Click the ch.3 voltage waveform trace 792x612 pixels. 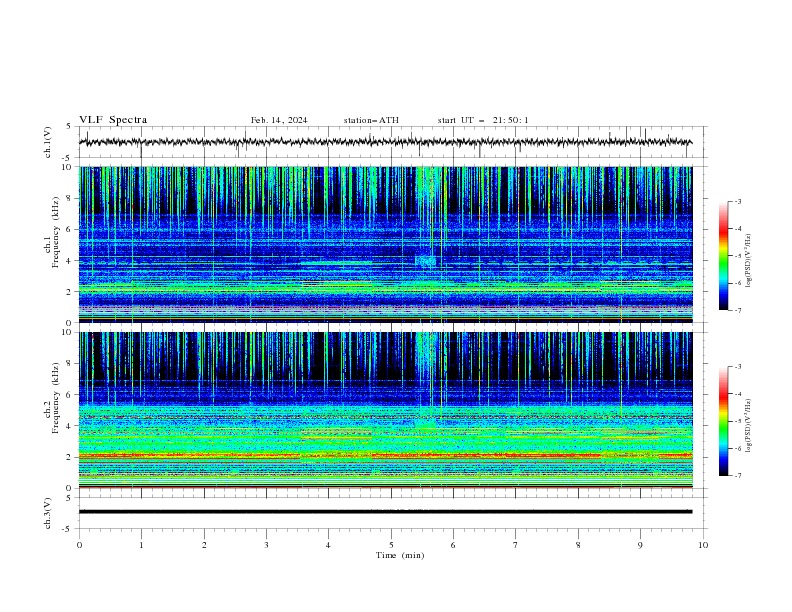(x=385, y=512)
